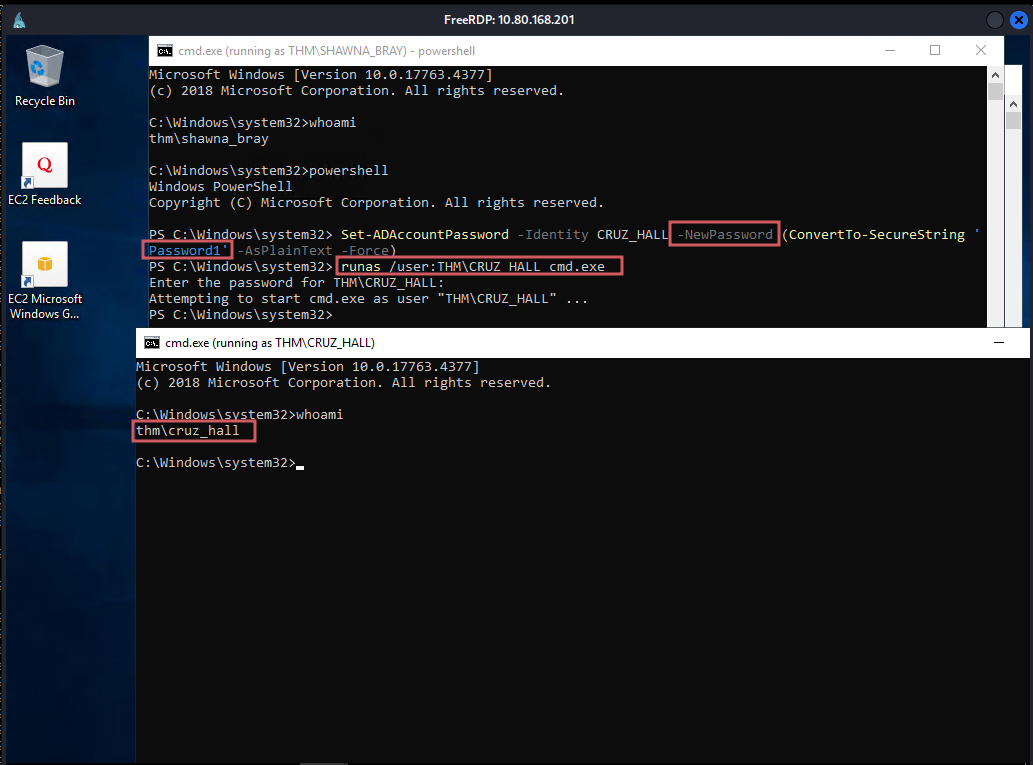This screenshot has width=1033, height=765.
Task: Click the FreeRDP shark icon in title bar
Action: point(19,20)
